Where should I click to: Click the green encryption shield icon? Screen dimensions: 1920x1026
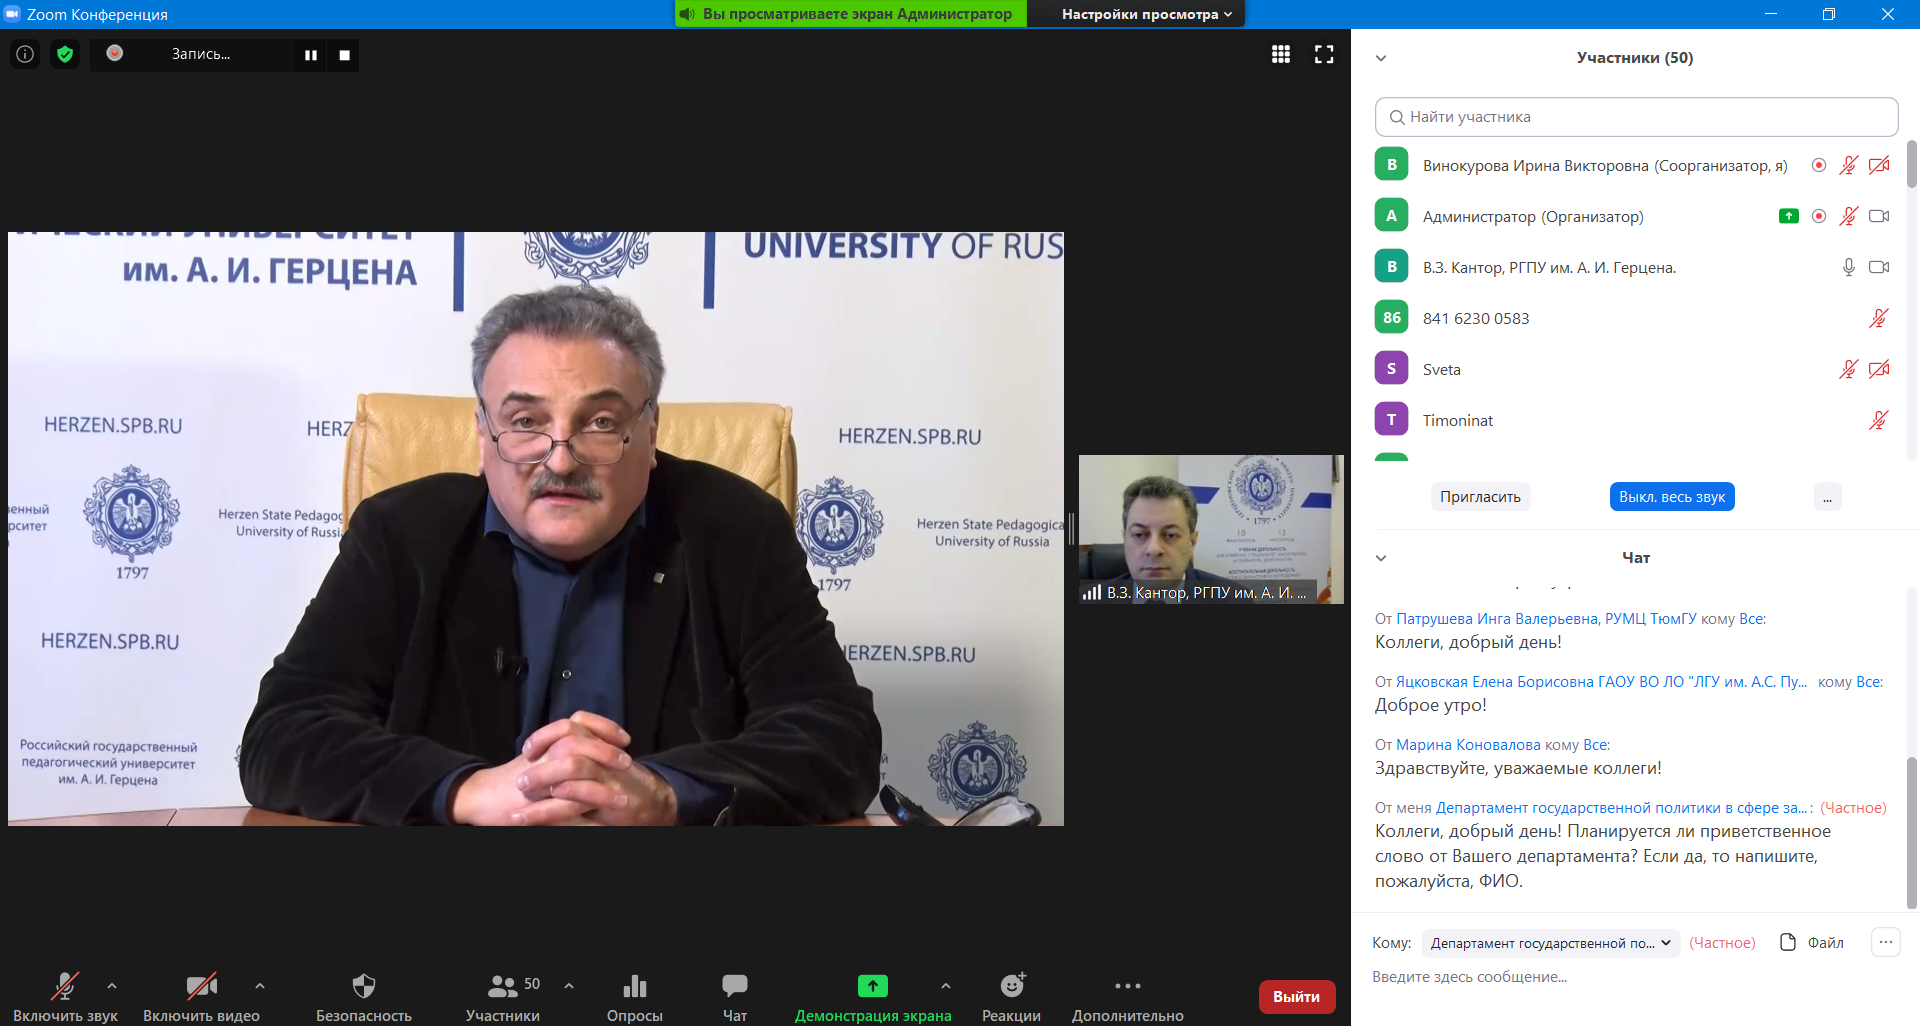click(x=65, y=54)
